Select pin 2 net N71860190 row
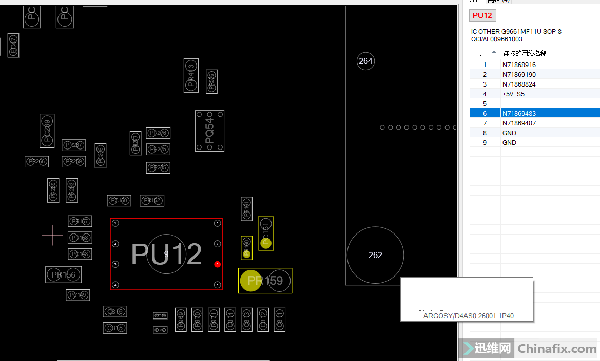Image resolution: width=600 pixels, height=361 pixels. pos(535,74)
